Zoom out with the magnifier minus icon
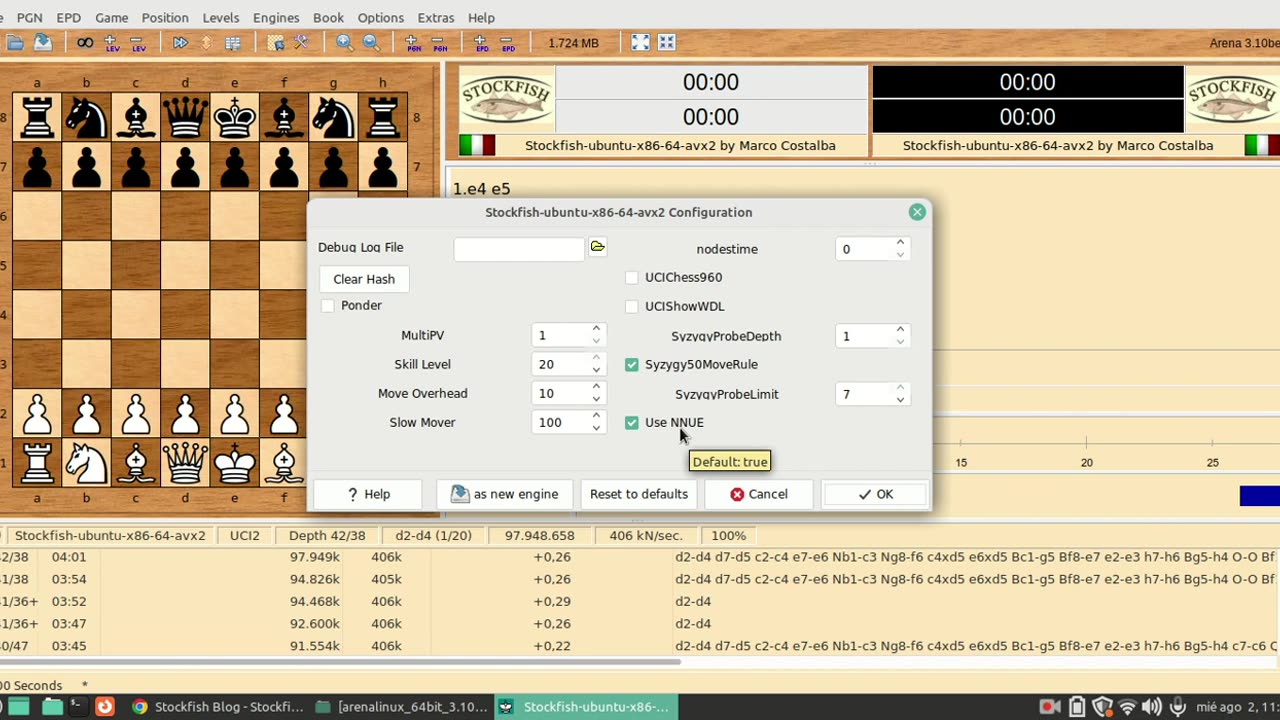This screenshot has height=720, width=1280. pyautogui.click(x=371, y=43)
